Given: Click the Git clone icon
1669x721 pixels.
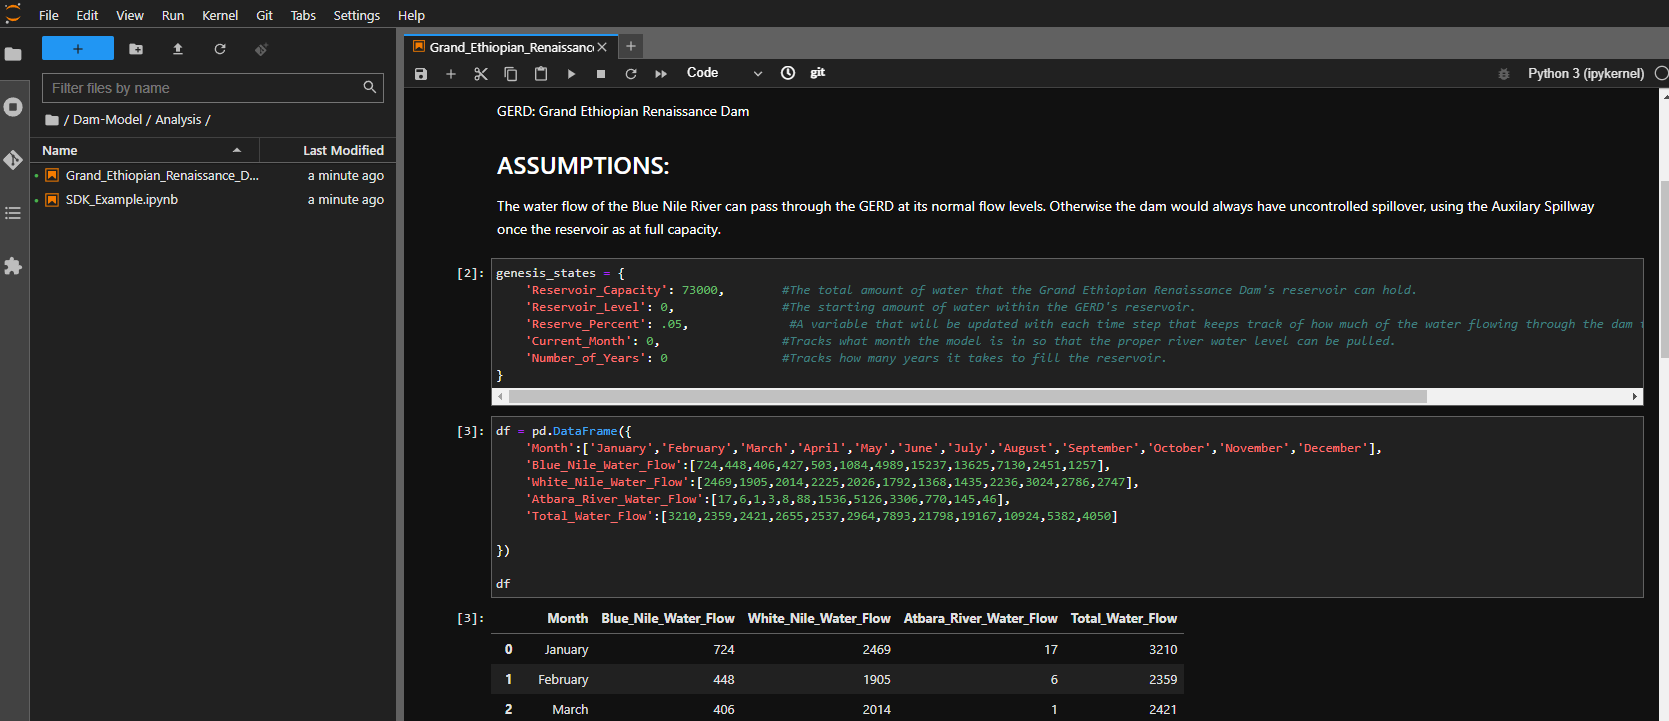Looking at the screenshot, I should coord(261,49).
